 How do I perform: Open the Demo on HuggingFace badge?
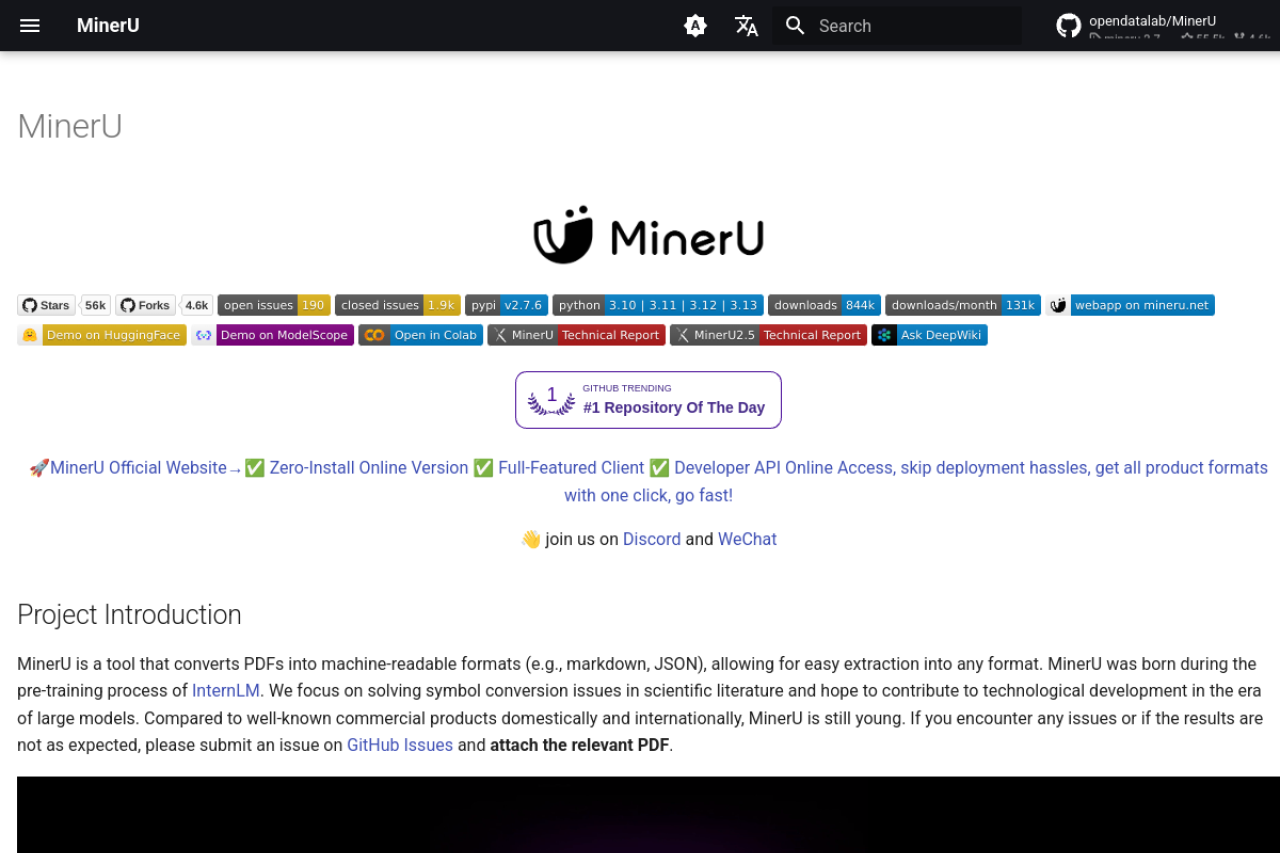[x=101, y=335]
